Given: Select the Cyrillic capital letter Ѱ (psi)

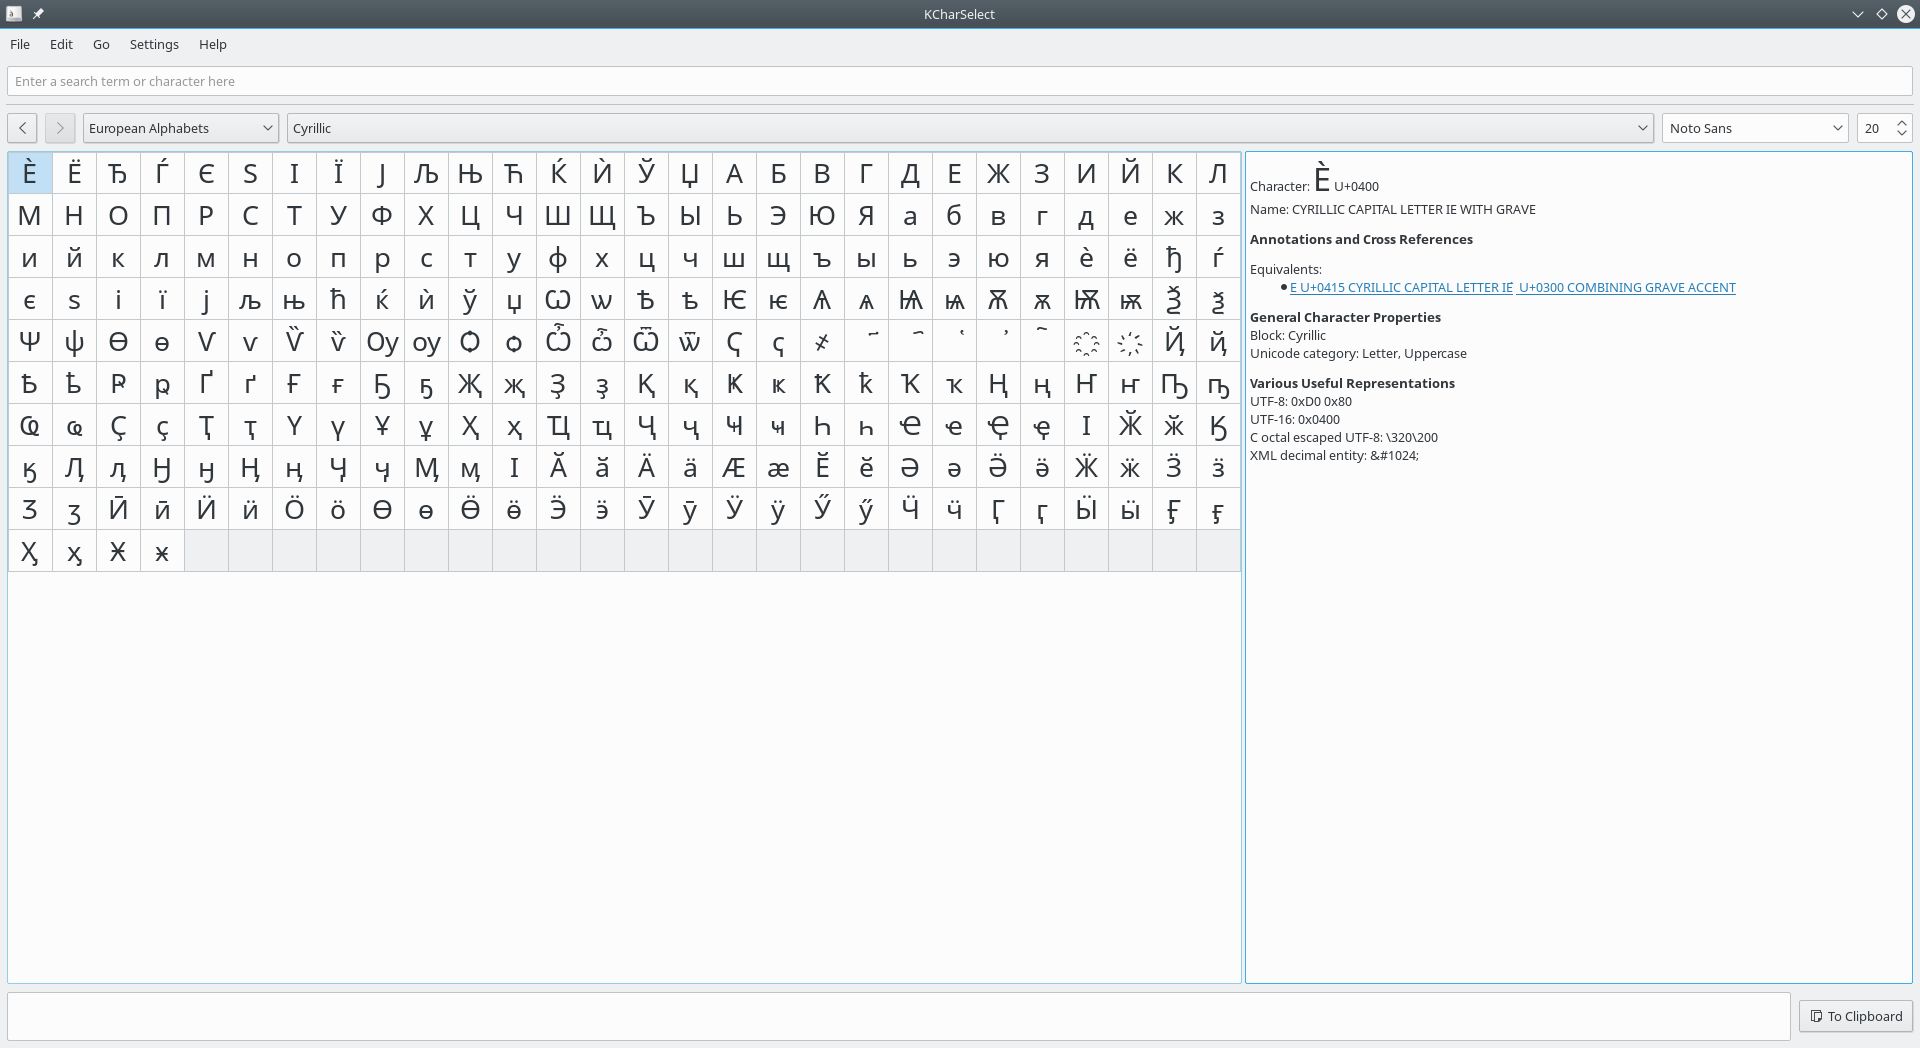Looking at the screenshot, I should [x=30, y=342].
